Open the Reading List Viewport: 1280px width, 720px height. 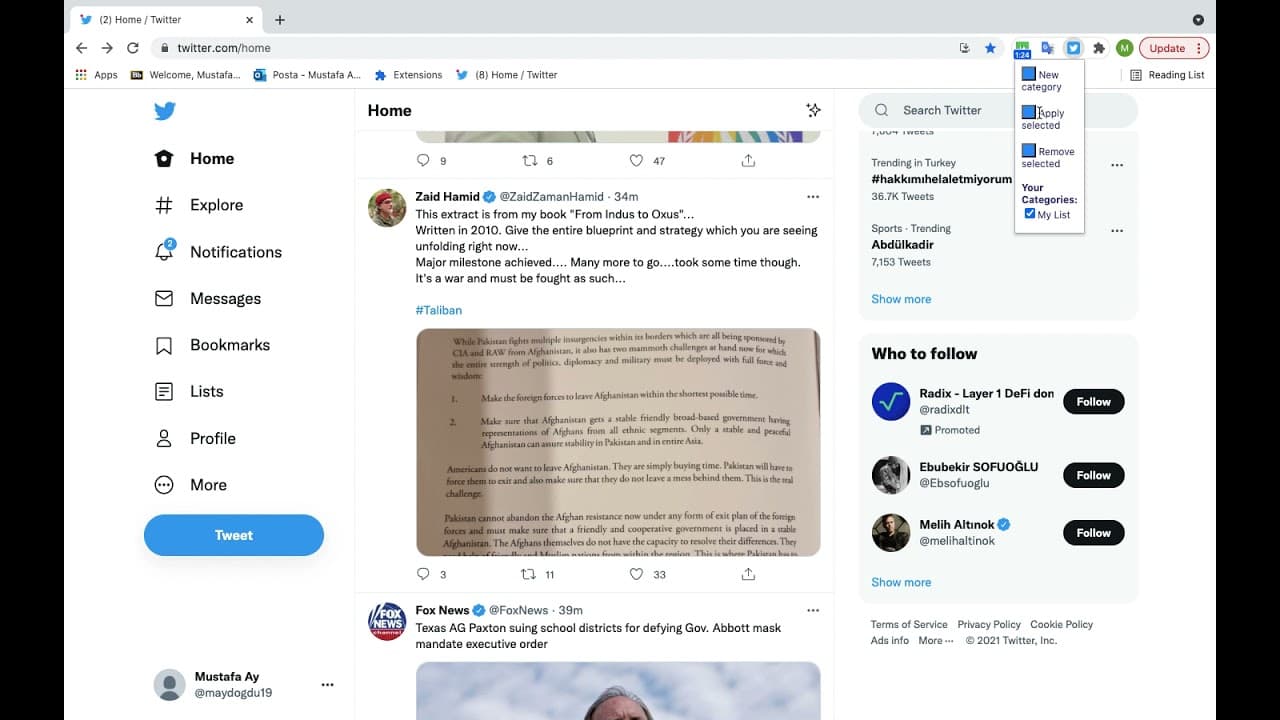tap(1167, 75)
